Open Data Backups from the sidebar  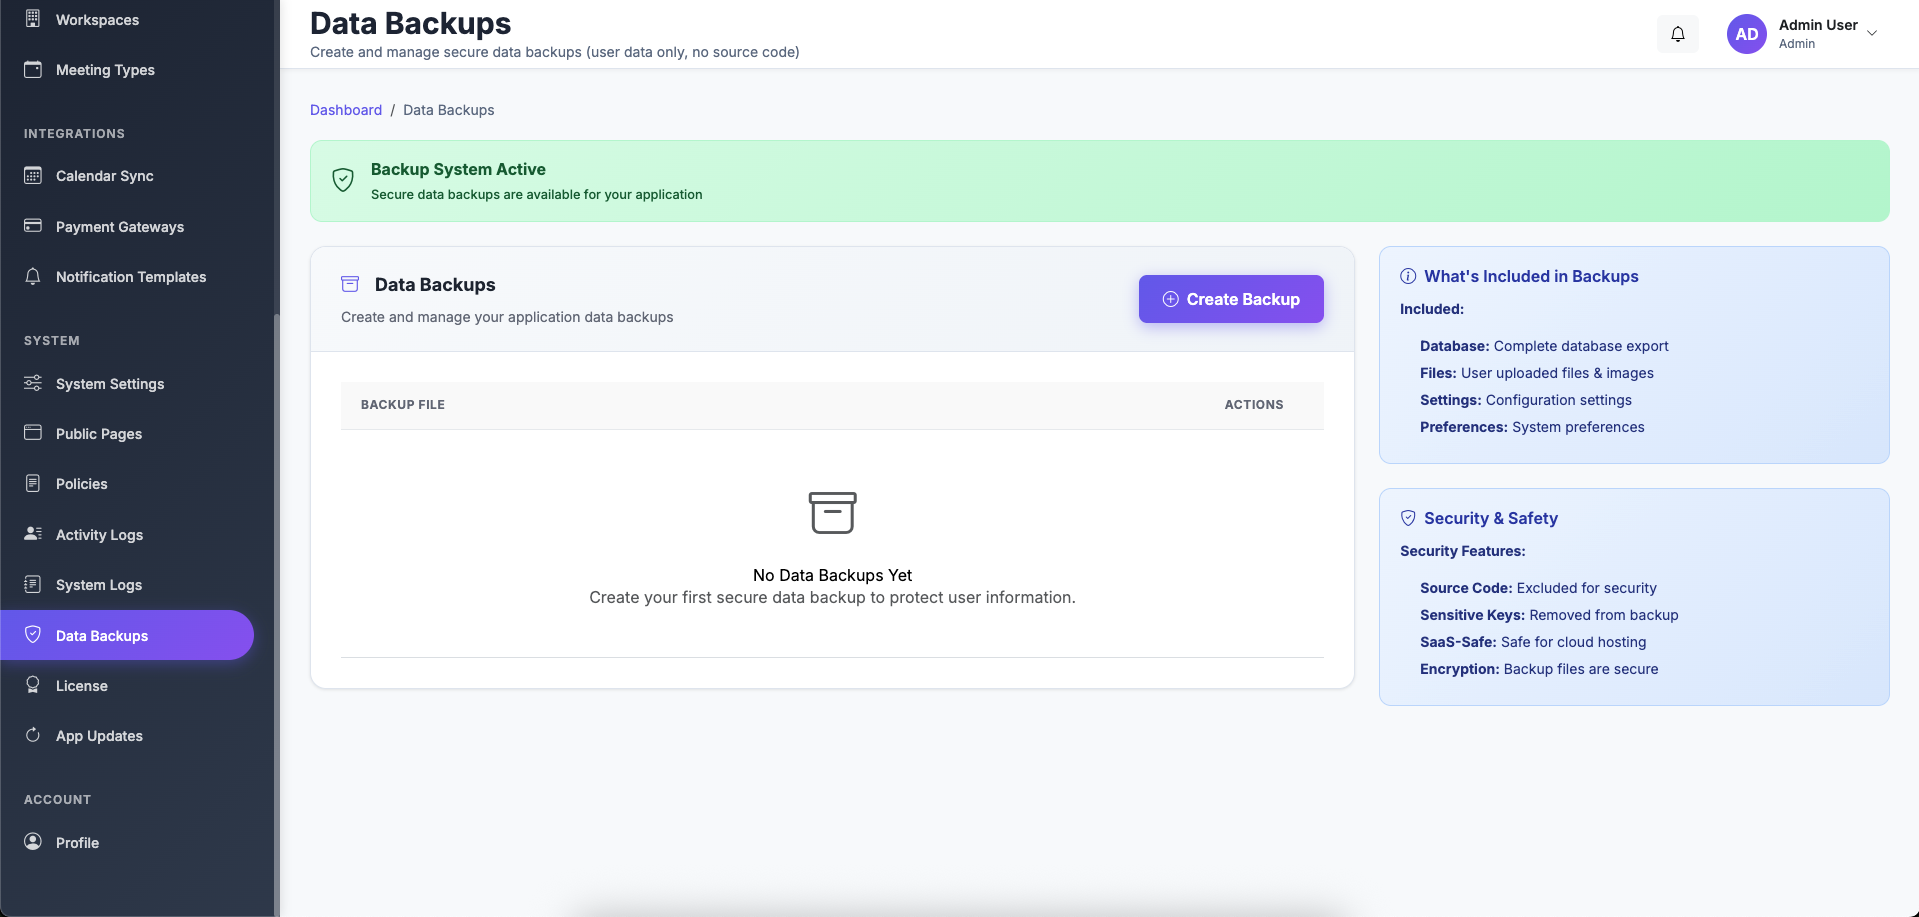tap(101, 635)
